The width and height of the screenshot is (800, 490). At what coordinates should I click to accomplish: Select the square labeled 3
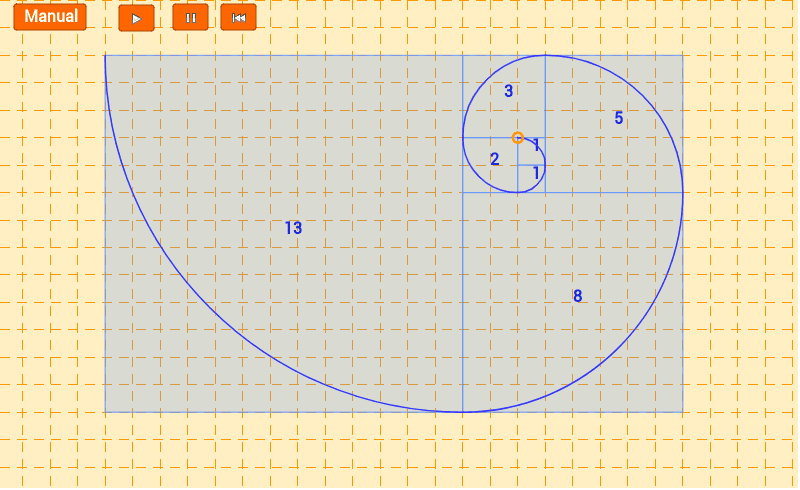tap(504, 96)
